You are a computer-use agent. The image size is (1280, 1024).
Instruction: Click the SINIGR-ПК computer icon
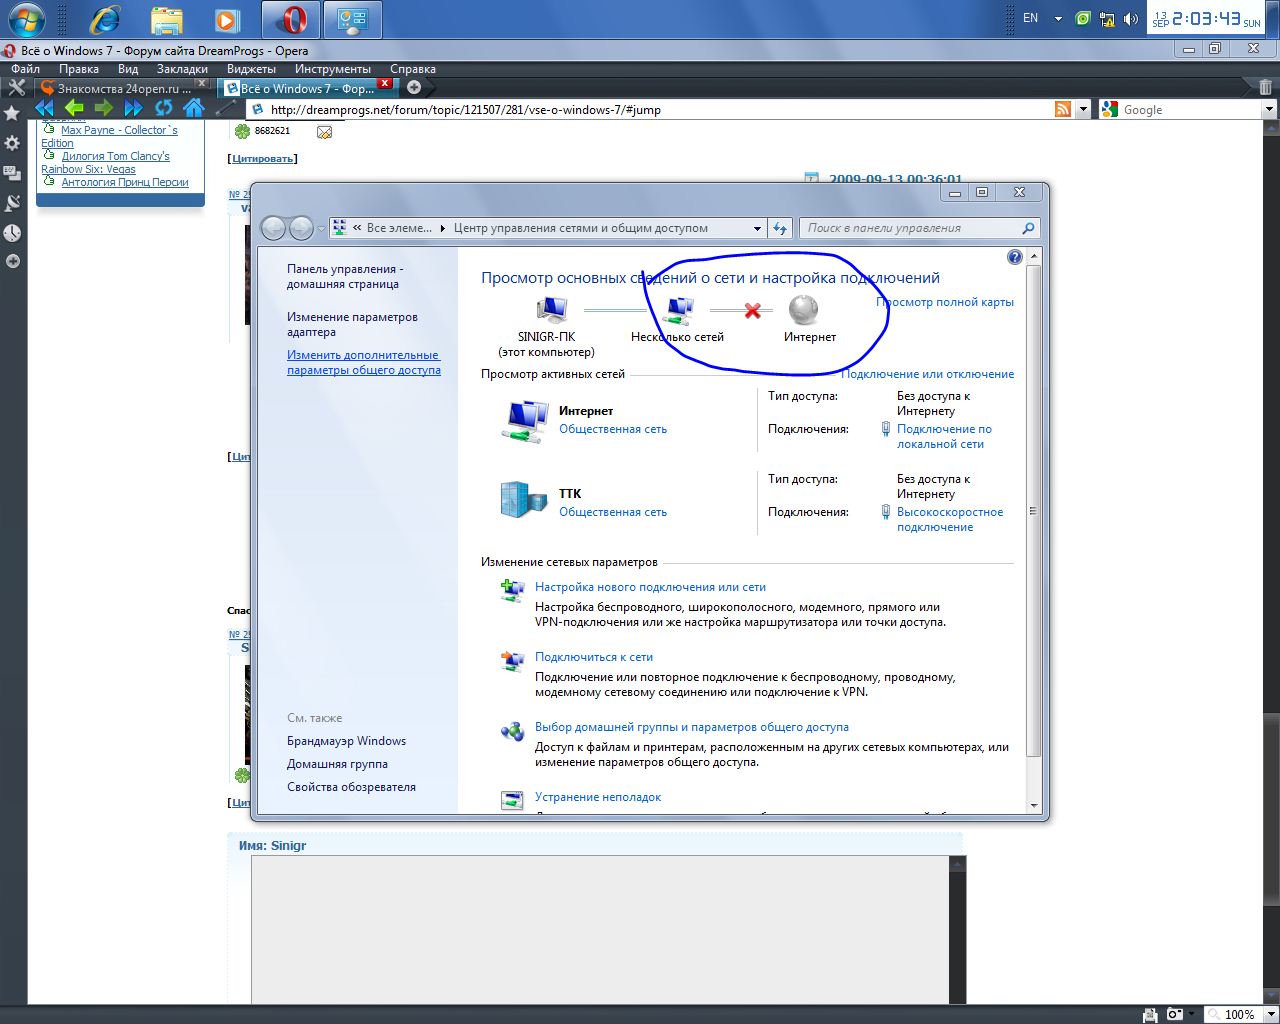[551, 311]
